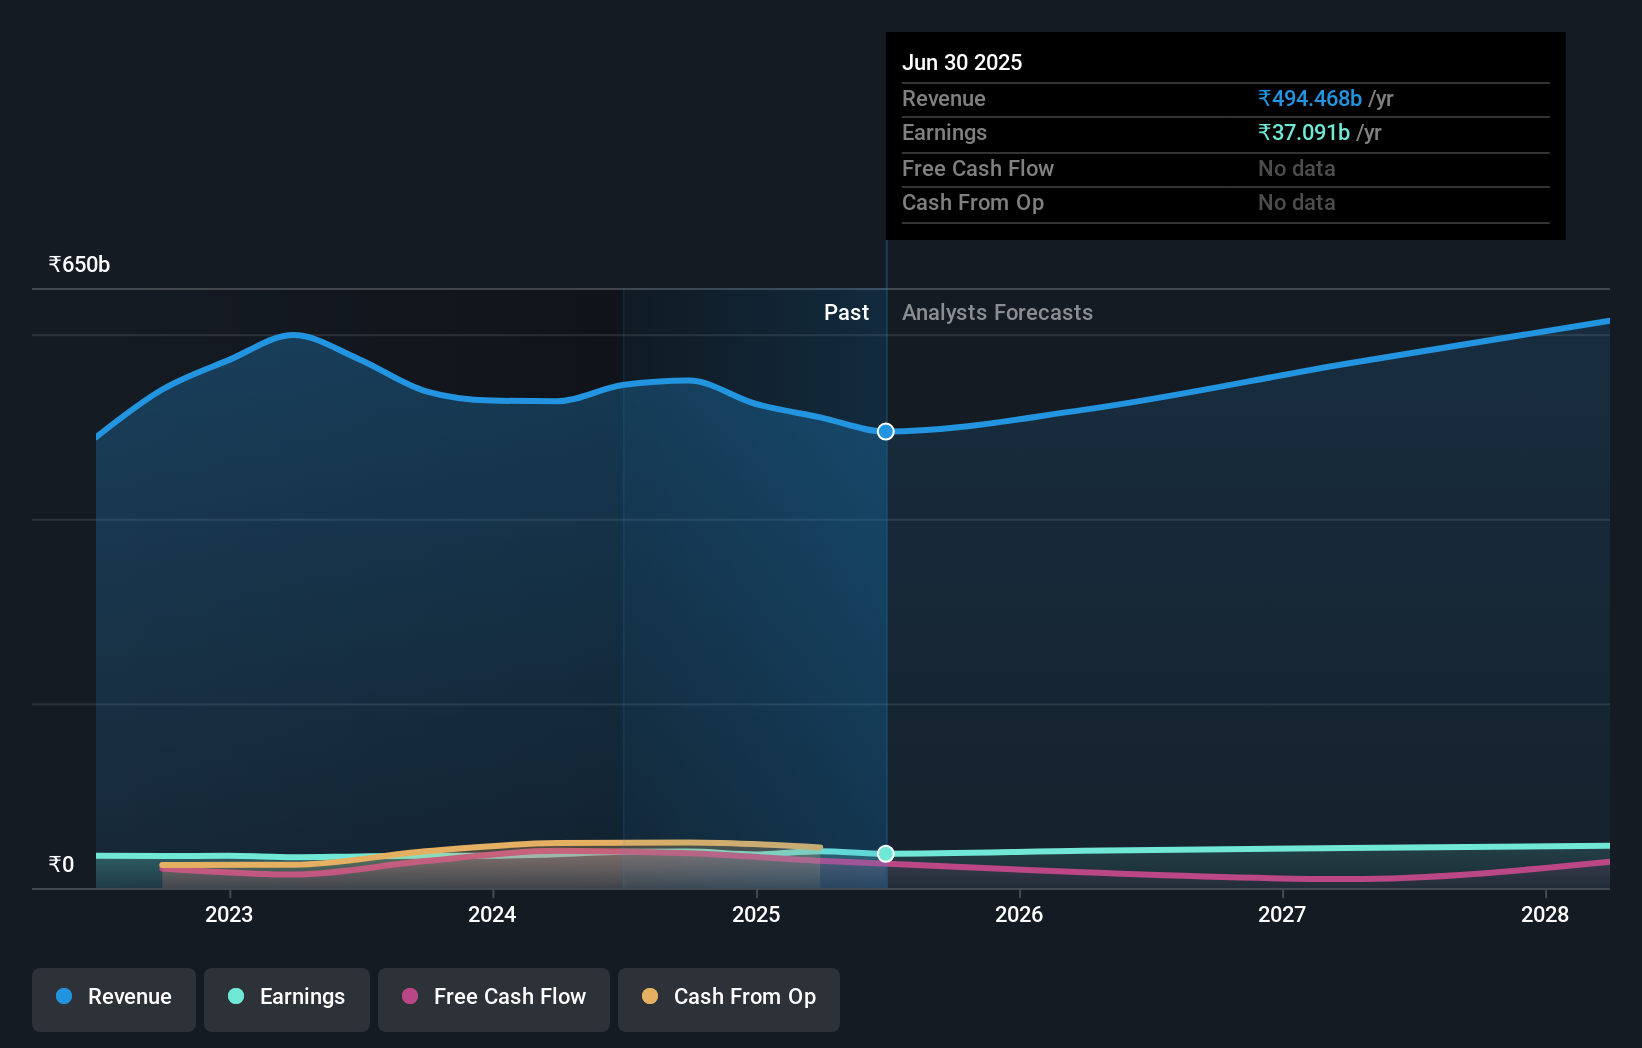
Task: Click the Cash From Op tooltip row label
Action: point(973,202)
